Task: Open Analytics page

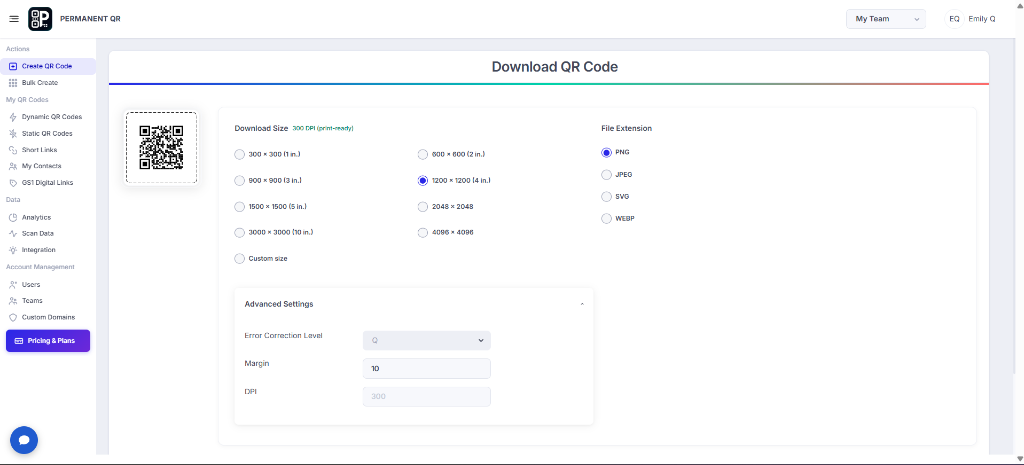Action: (x=36, y=217)
